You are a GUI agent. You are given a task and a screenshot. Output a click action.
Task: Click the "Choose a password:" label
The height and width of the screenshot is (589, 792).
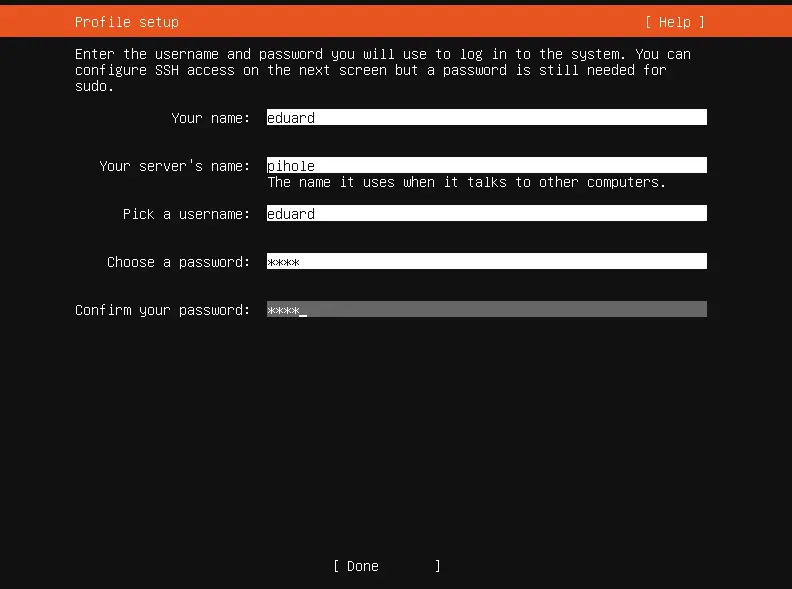point(178,262)
